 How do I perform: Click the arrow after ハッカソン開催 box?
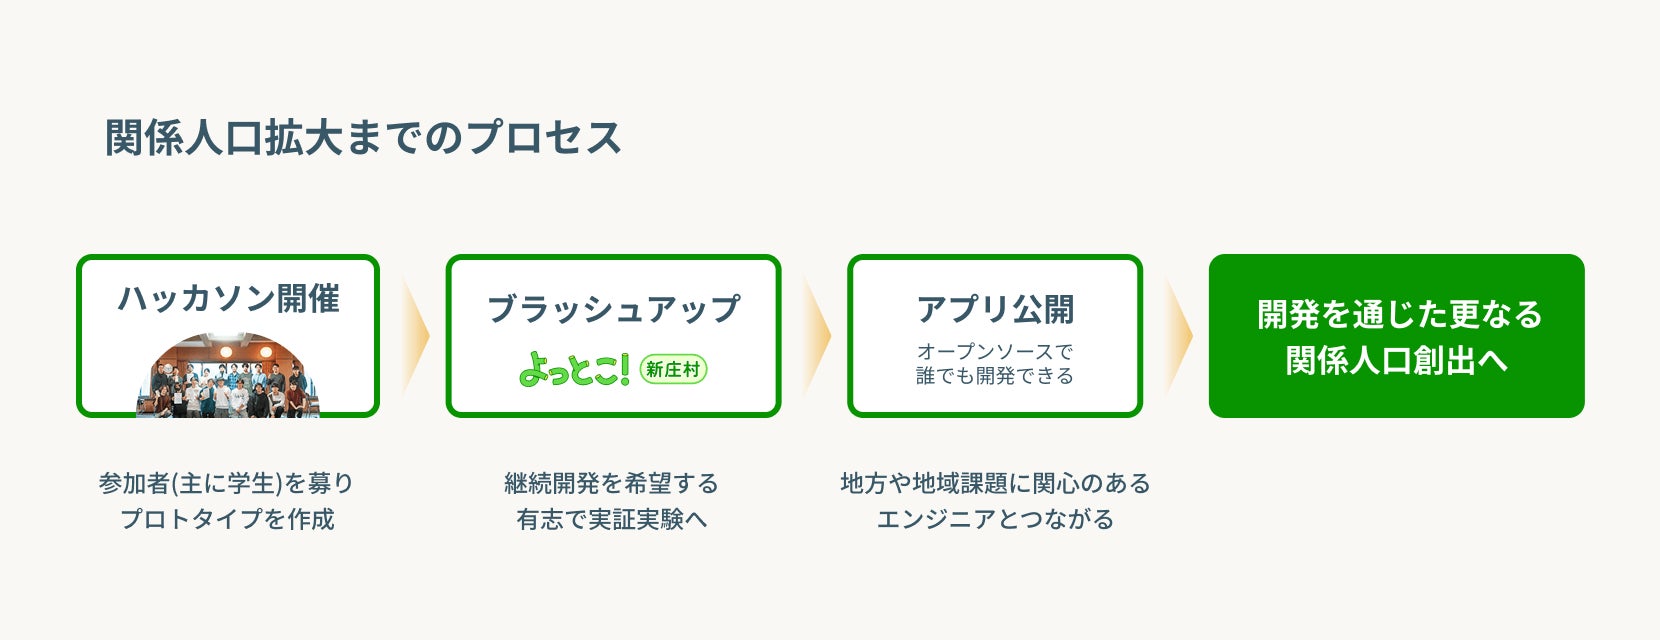[x=415, y=336]
